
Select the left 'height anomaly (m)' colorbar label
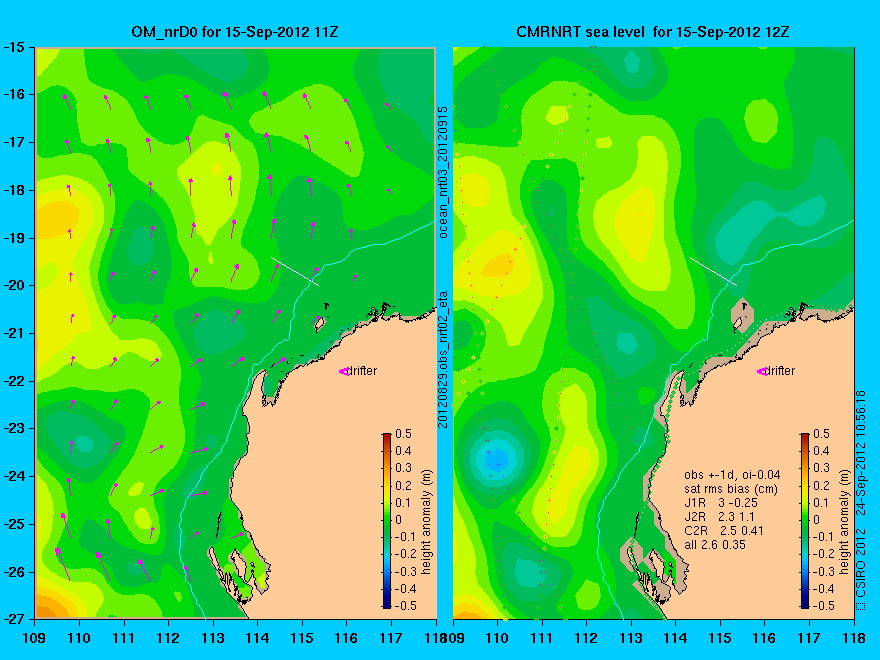coord(427,522)
